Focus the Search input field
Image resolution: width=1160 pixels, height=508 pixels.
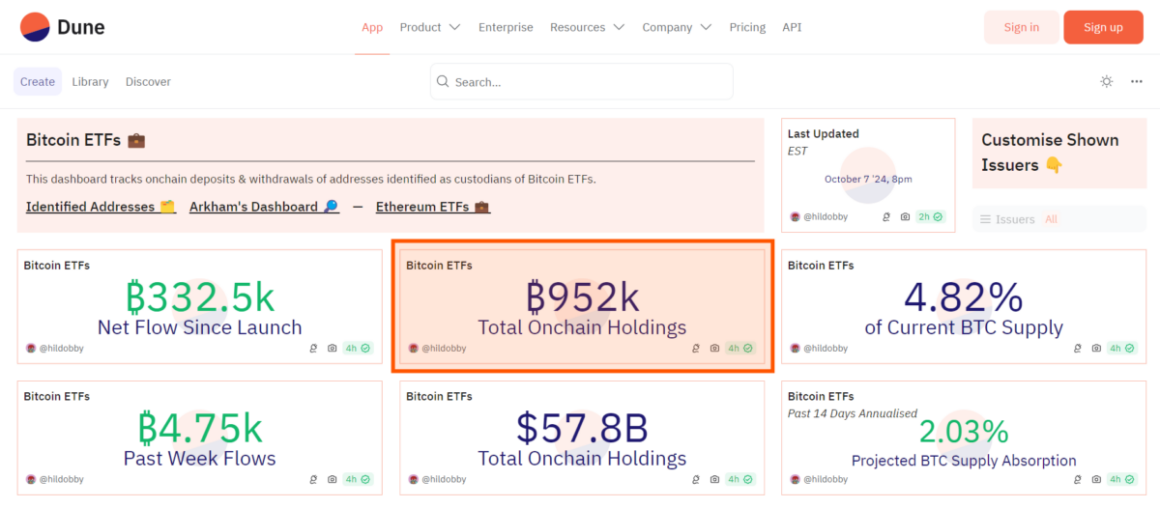[x=581, y=81]
